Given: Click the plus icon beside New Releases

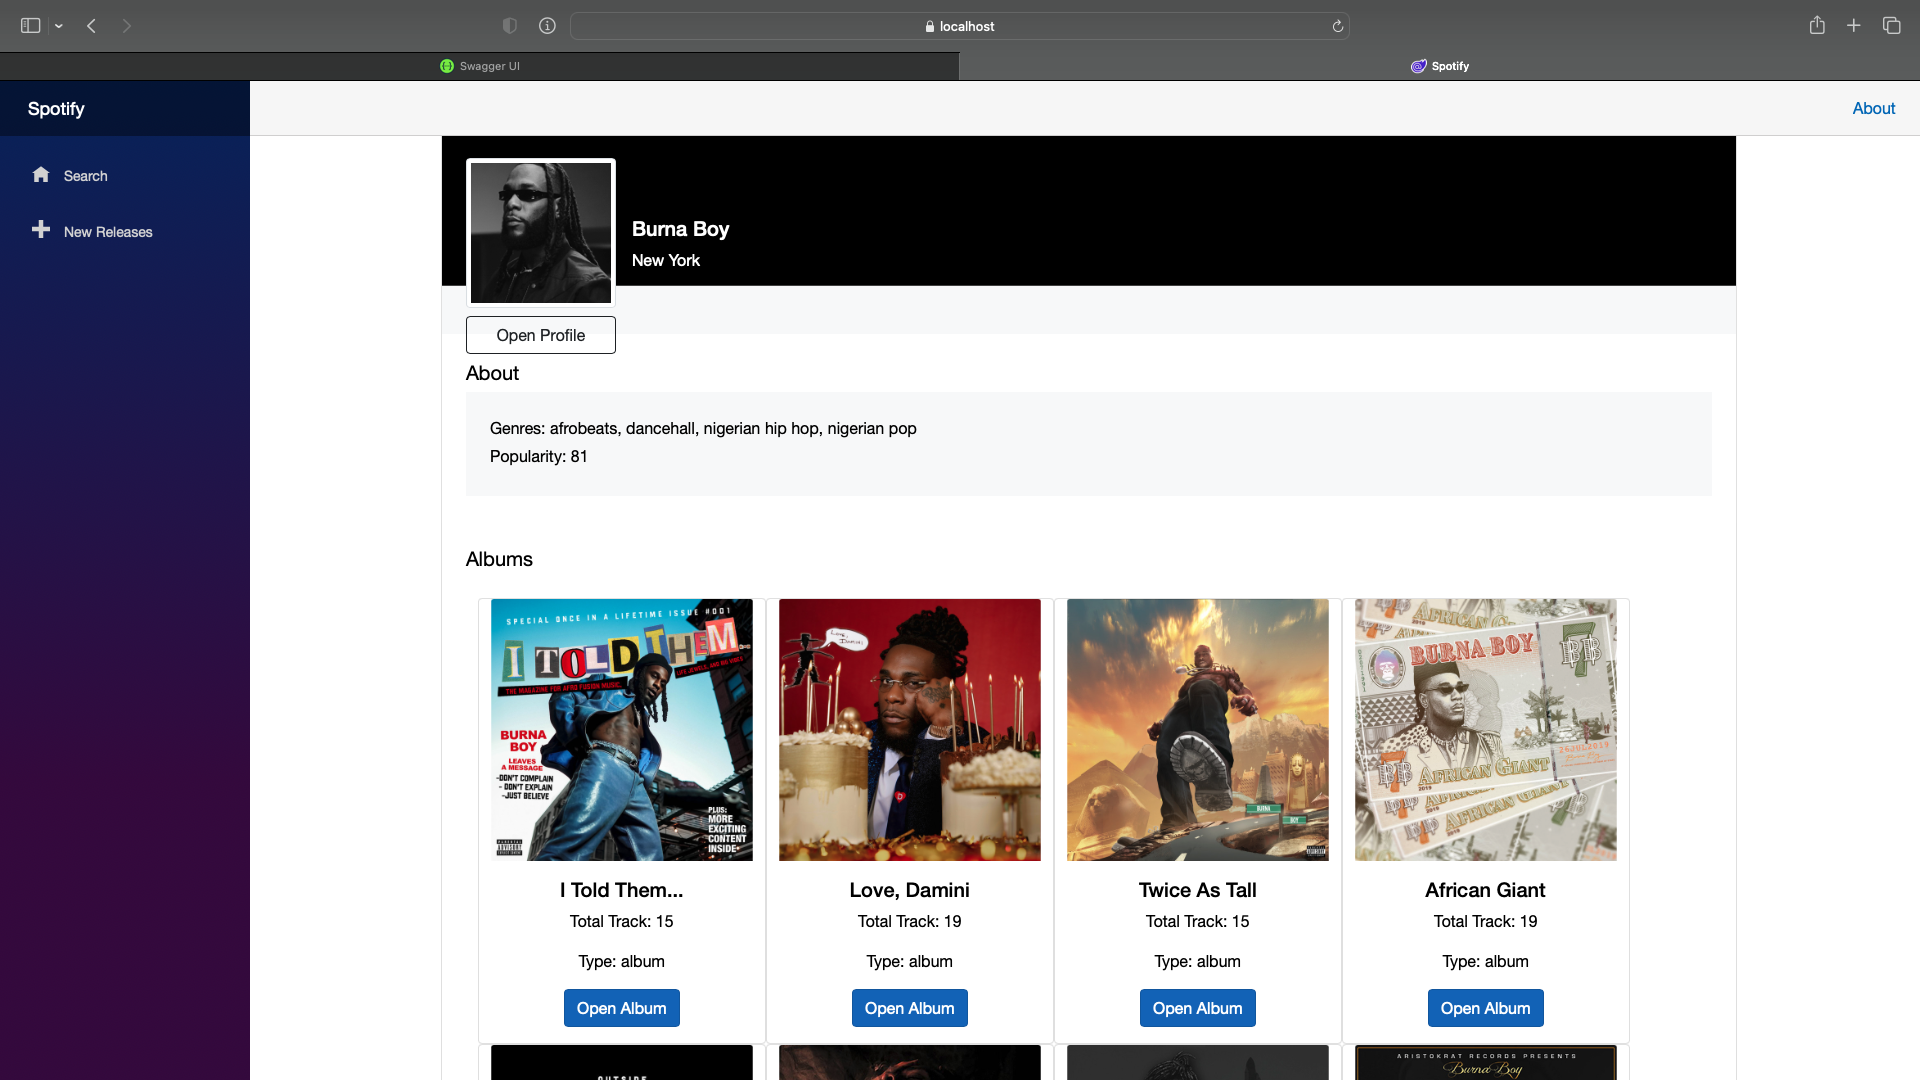Looking at the screenshot, I should point(41,230).
